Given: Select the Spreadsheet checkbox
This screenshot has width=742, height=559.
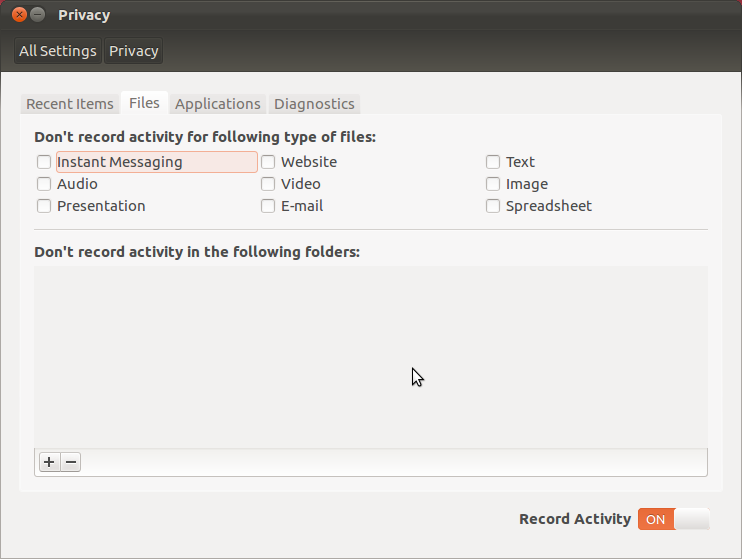Looking at the screenshot, I should click(x=493, y=206).
